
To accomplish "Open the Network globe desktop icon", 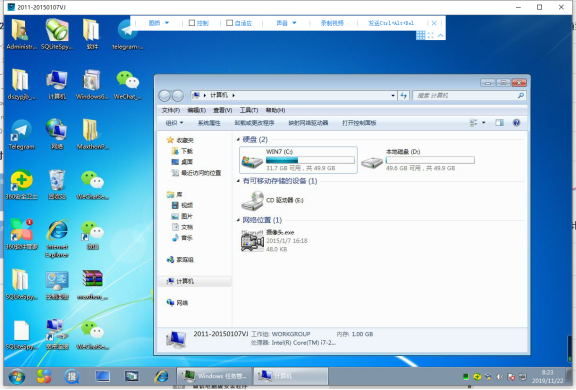I will (57, 134).
